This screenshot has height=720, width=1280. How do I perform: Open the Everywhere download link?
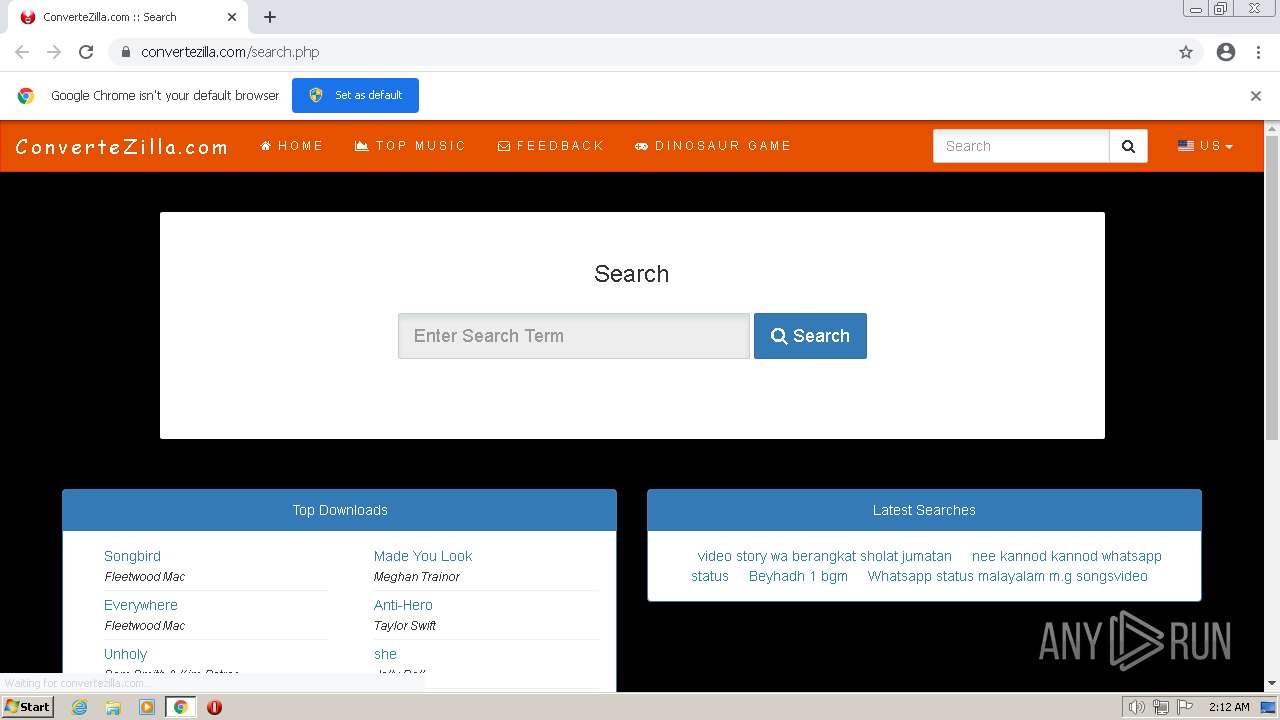(141, 605)
